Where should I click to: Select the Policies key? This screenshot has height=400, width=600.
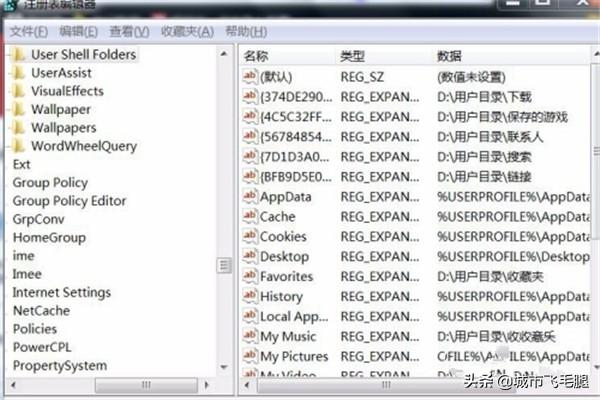point(35,329)
